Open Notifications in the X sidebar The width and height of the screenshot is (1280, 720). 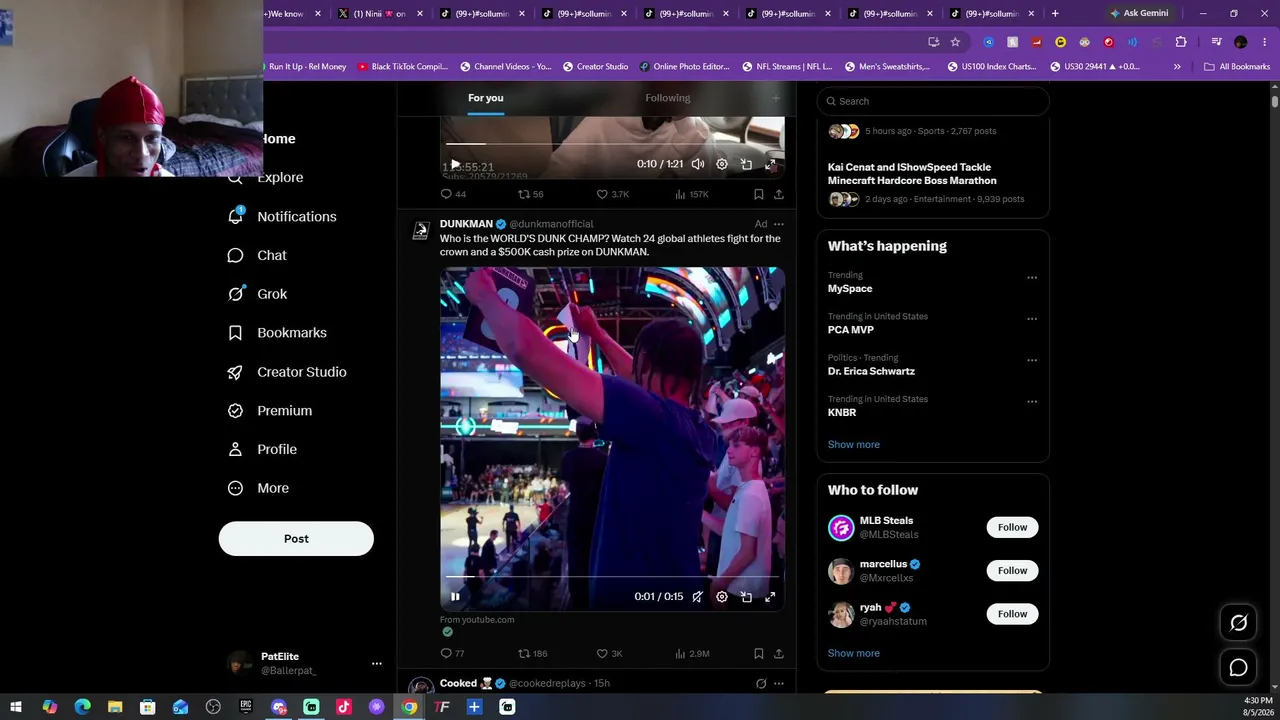[282, 216]
